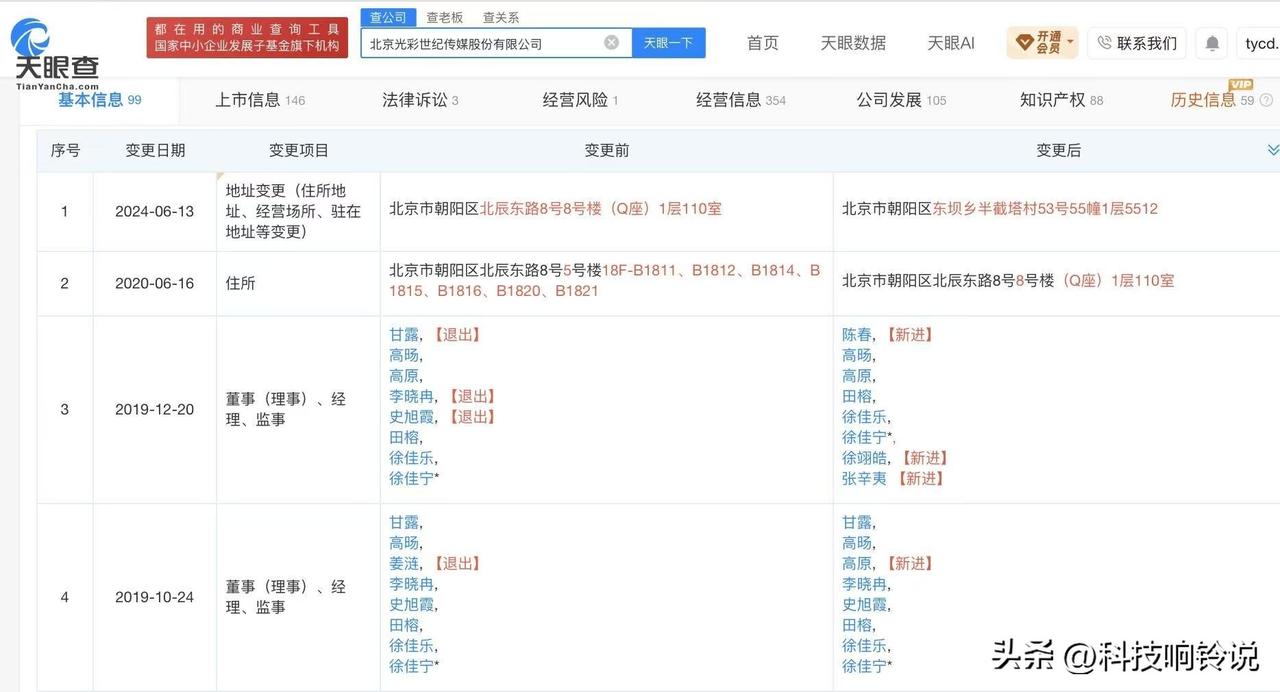
Task: Click the tycd account label
Action: tap(1261, 43)
